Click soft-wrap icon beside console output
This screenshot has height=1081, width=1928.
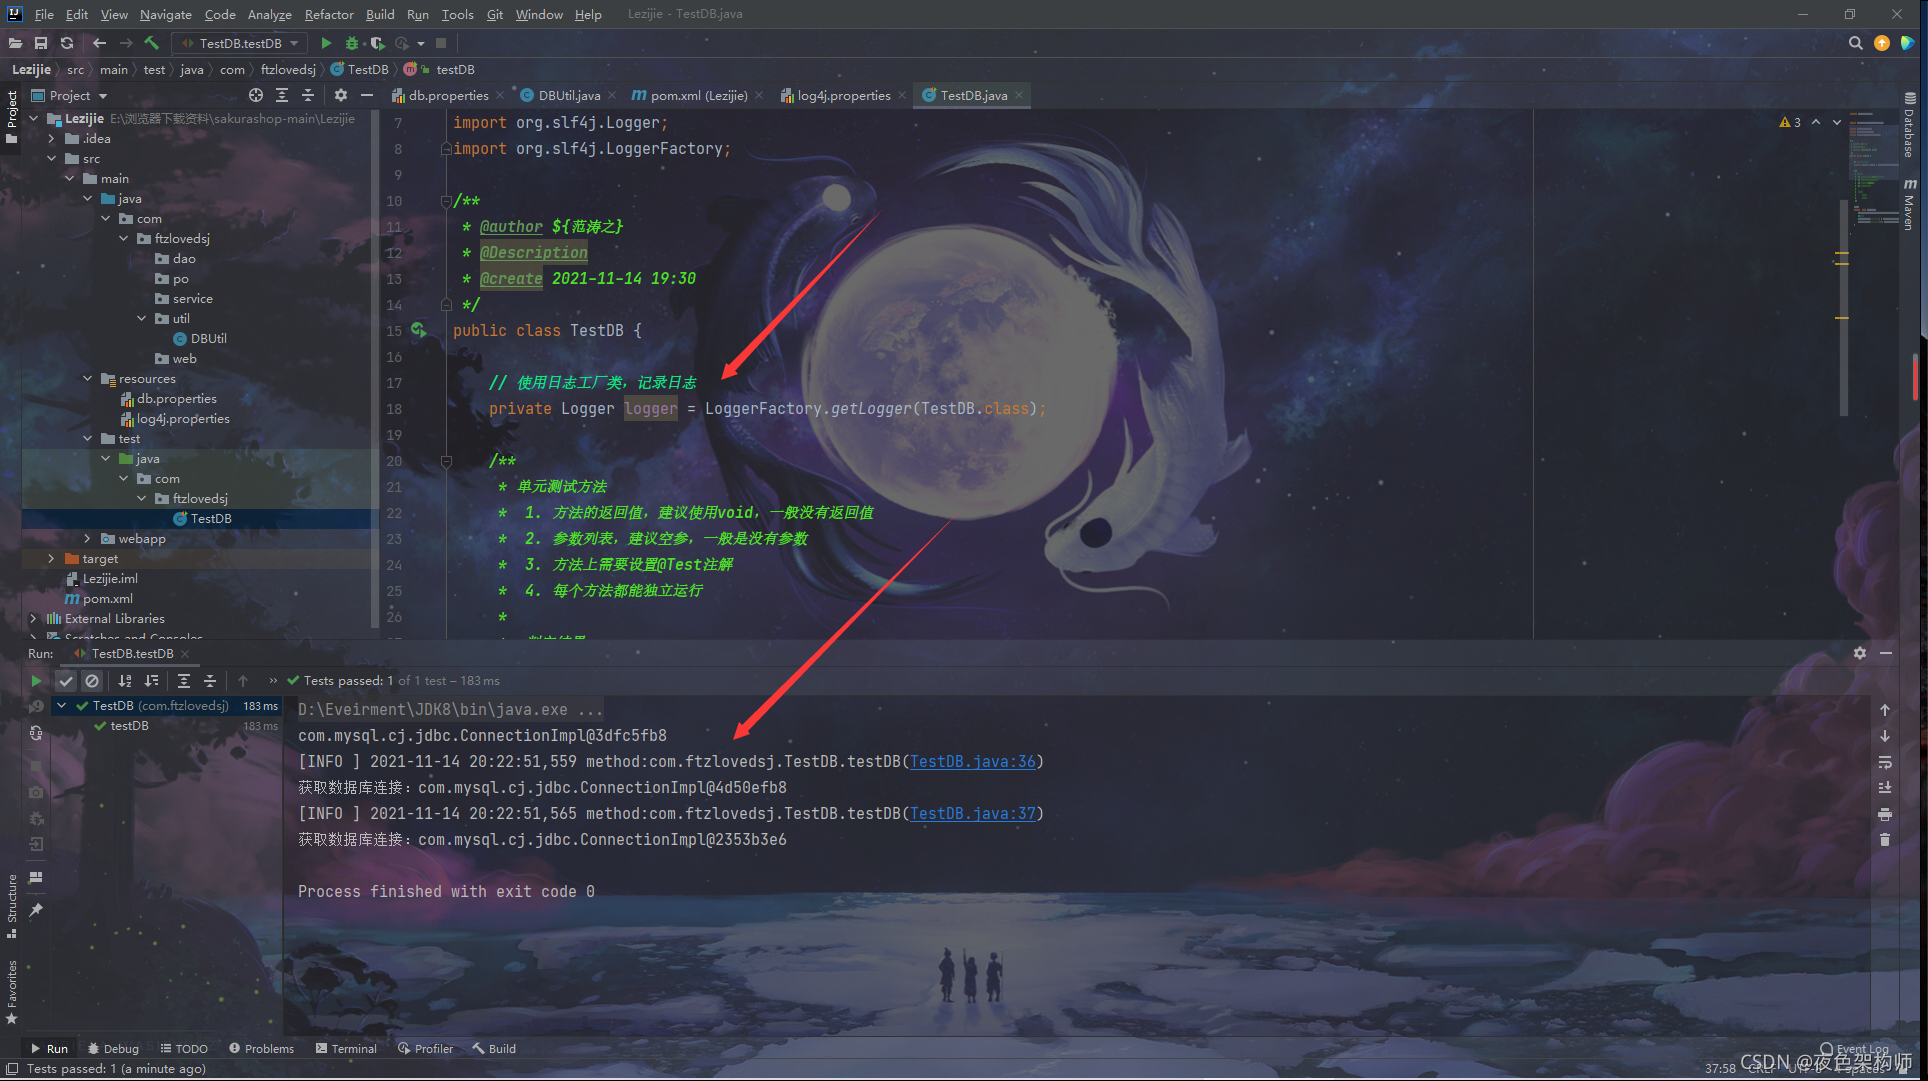tap(1885, 762)
